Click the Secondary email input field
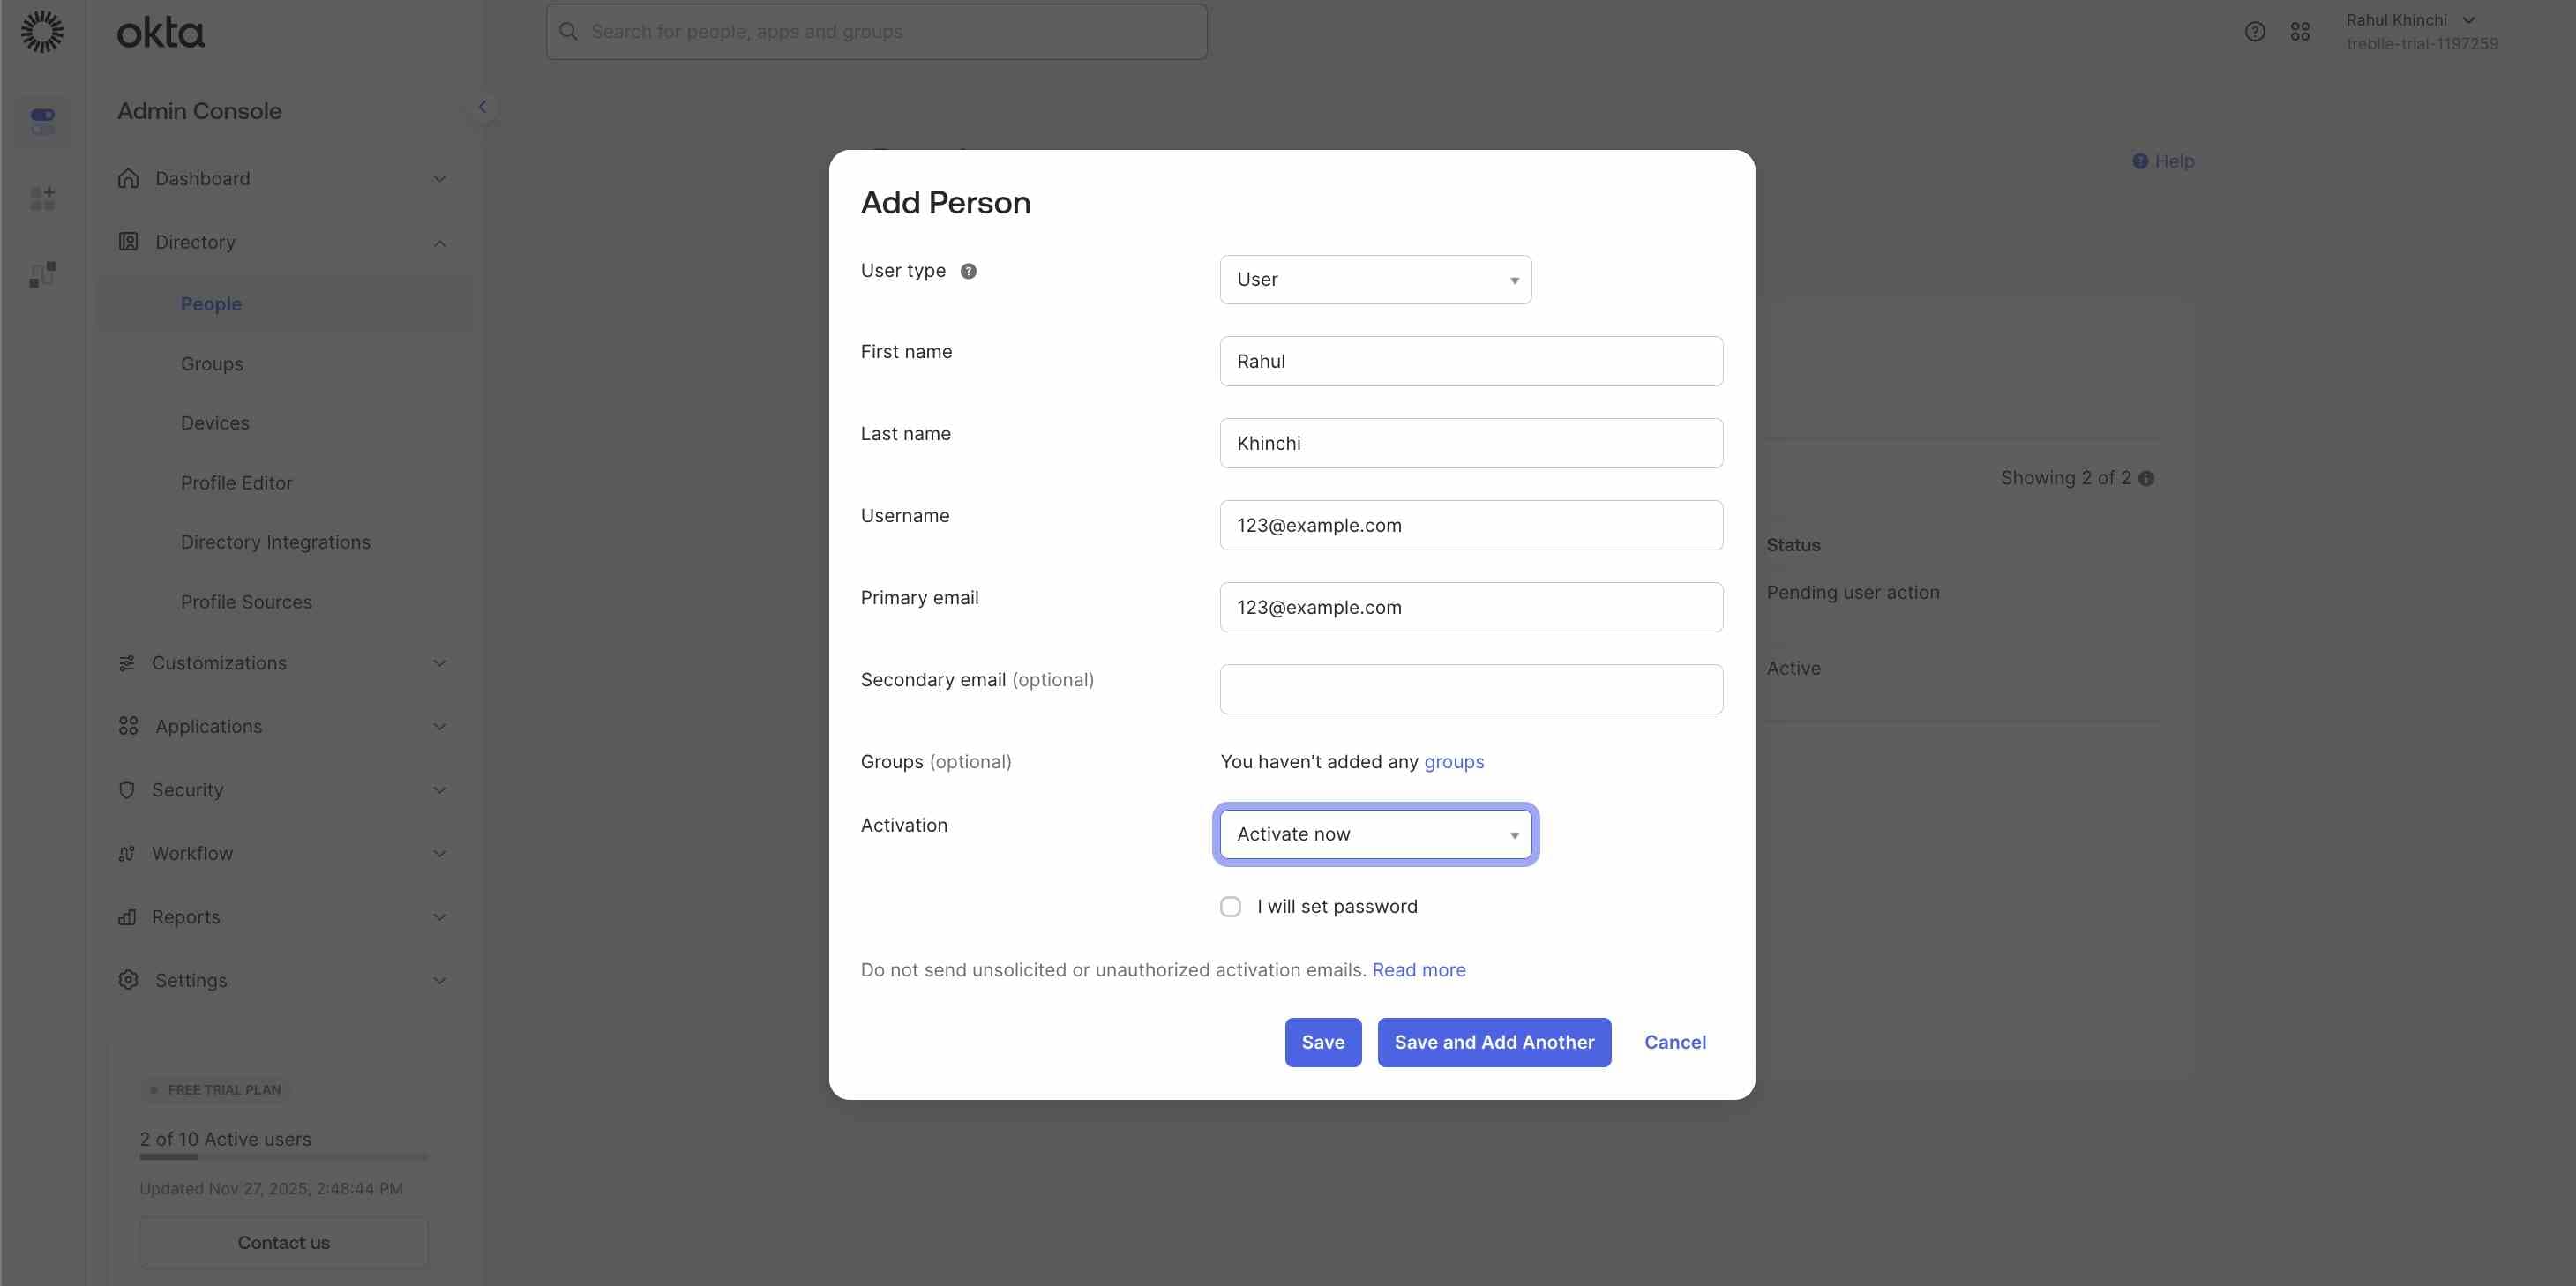Viewport: 2576px width, 1286px height. [x=1470, y=689]
